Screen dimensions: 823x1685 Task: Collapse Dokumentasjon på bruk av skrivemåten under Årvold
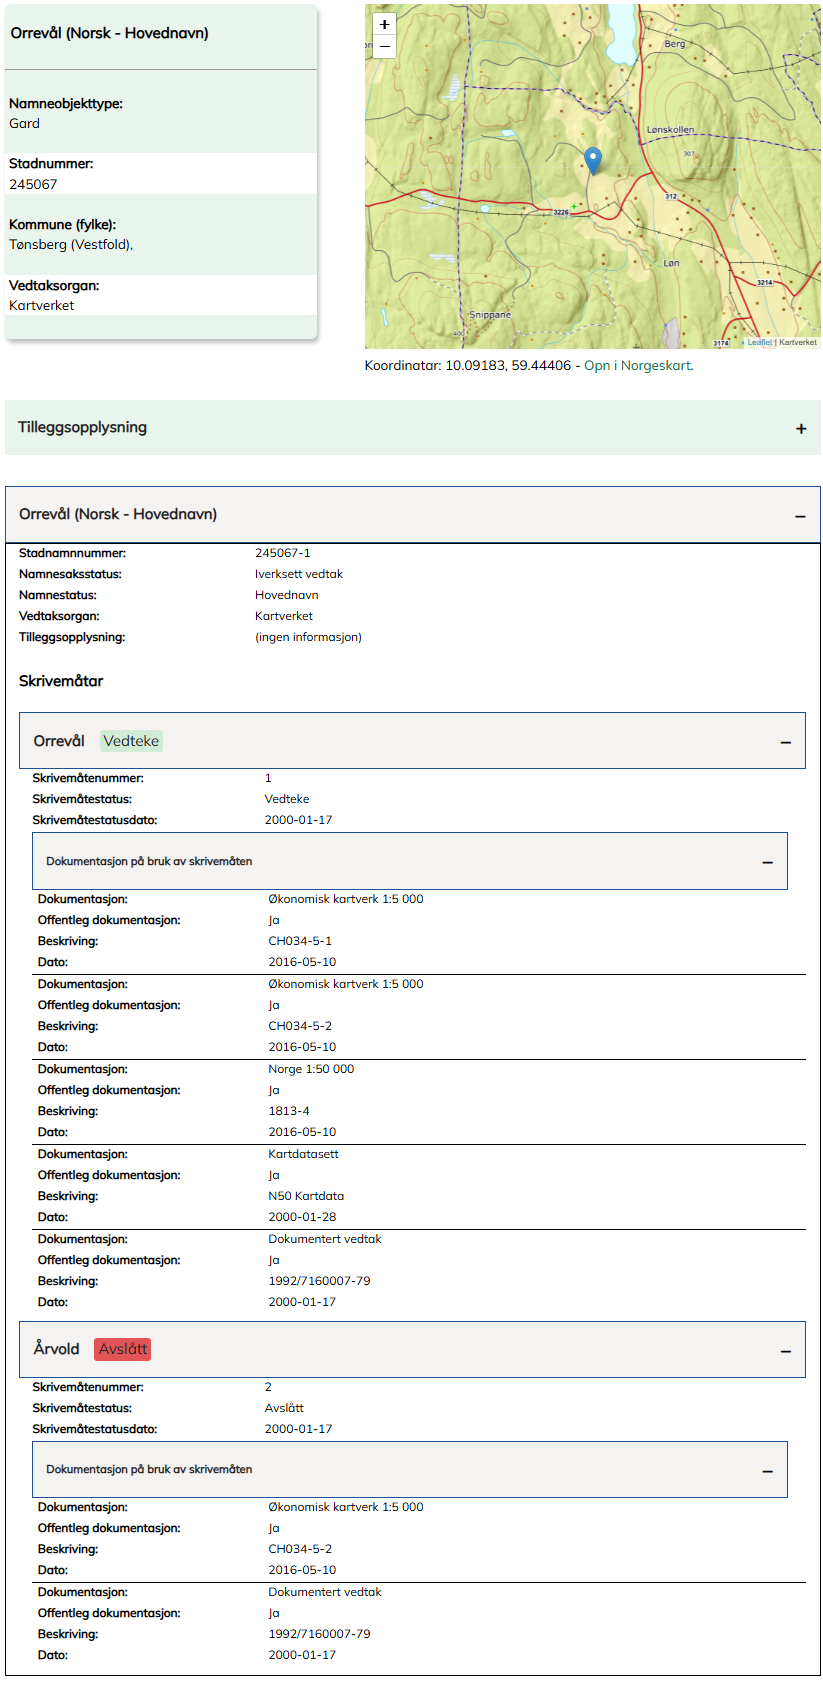coord(767,1471)
